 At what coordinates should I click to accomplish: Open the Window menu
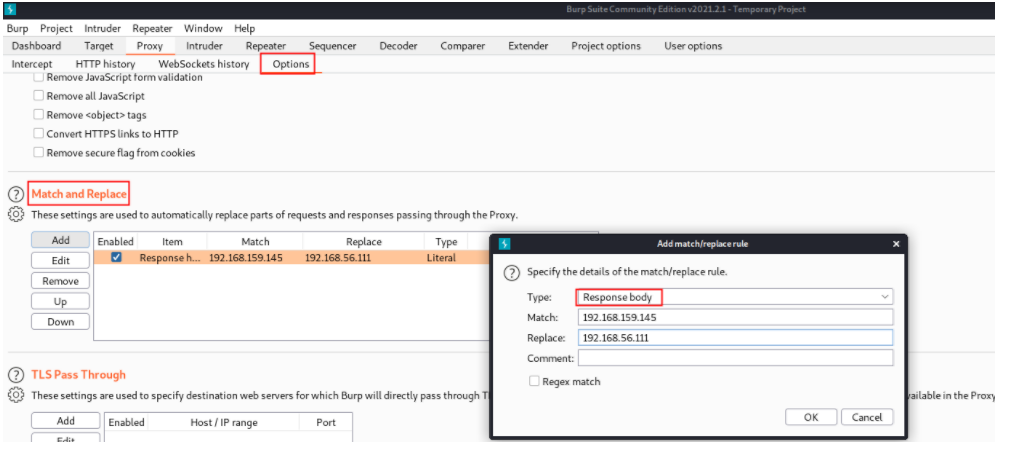click(203, 28)
